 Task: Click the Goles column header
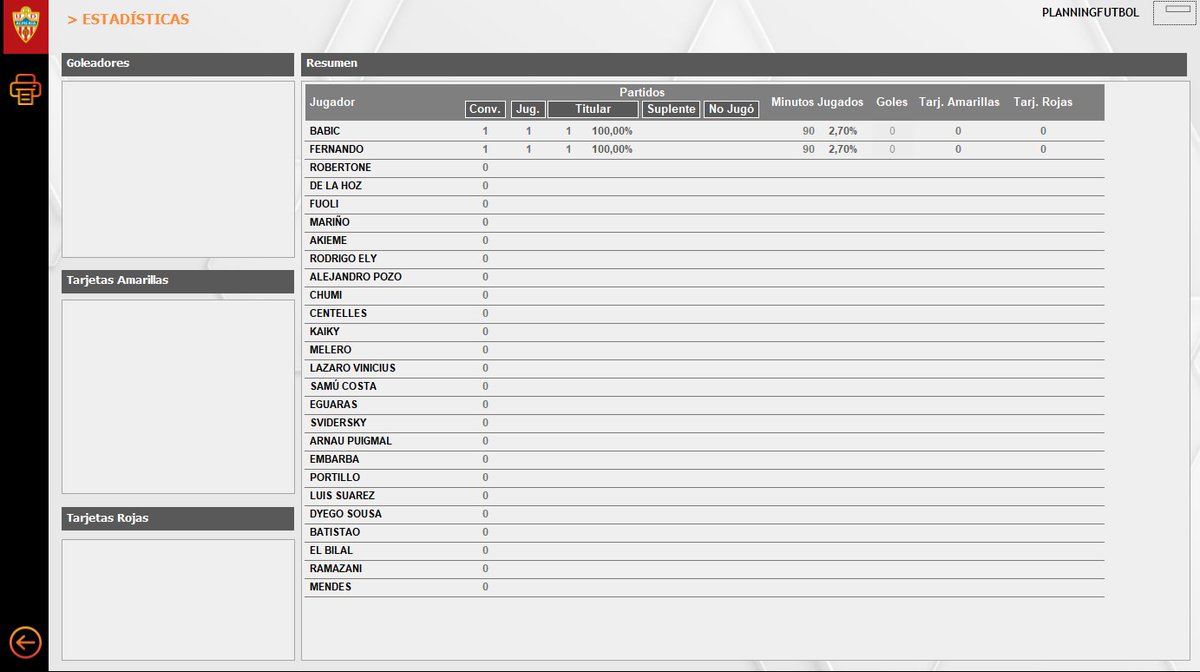click(x=892, y=102)
